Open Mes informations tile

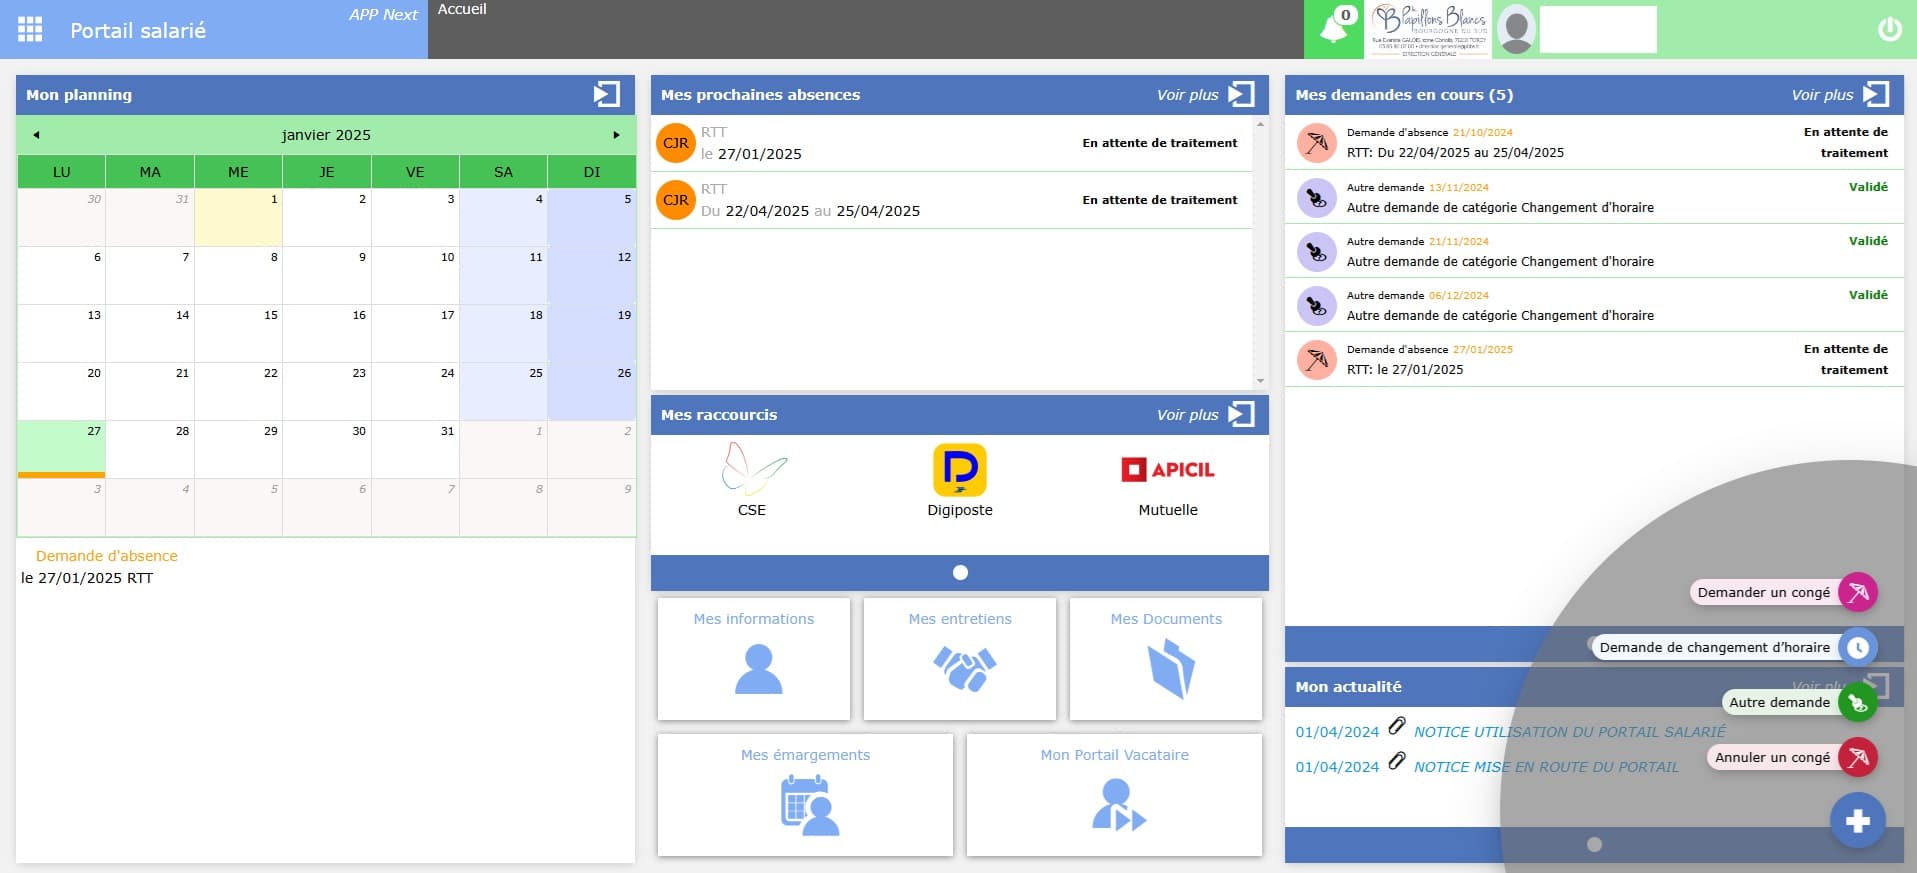tap(753, 658)
